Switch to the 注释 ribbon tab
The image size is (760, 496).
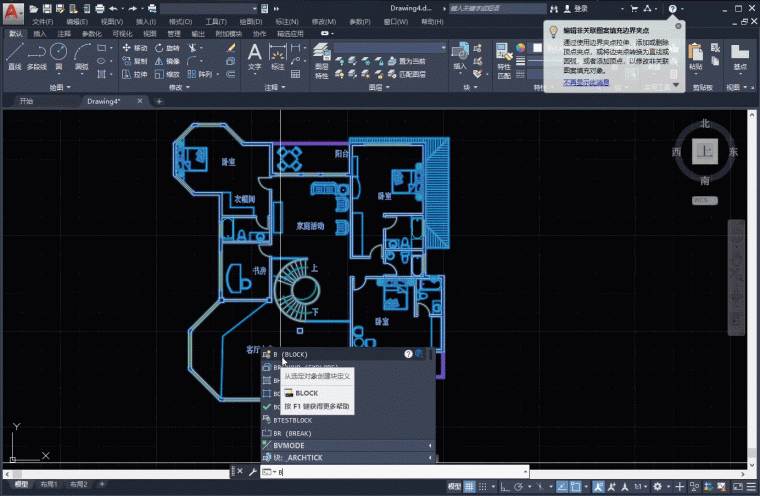click(64, 33)
